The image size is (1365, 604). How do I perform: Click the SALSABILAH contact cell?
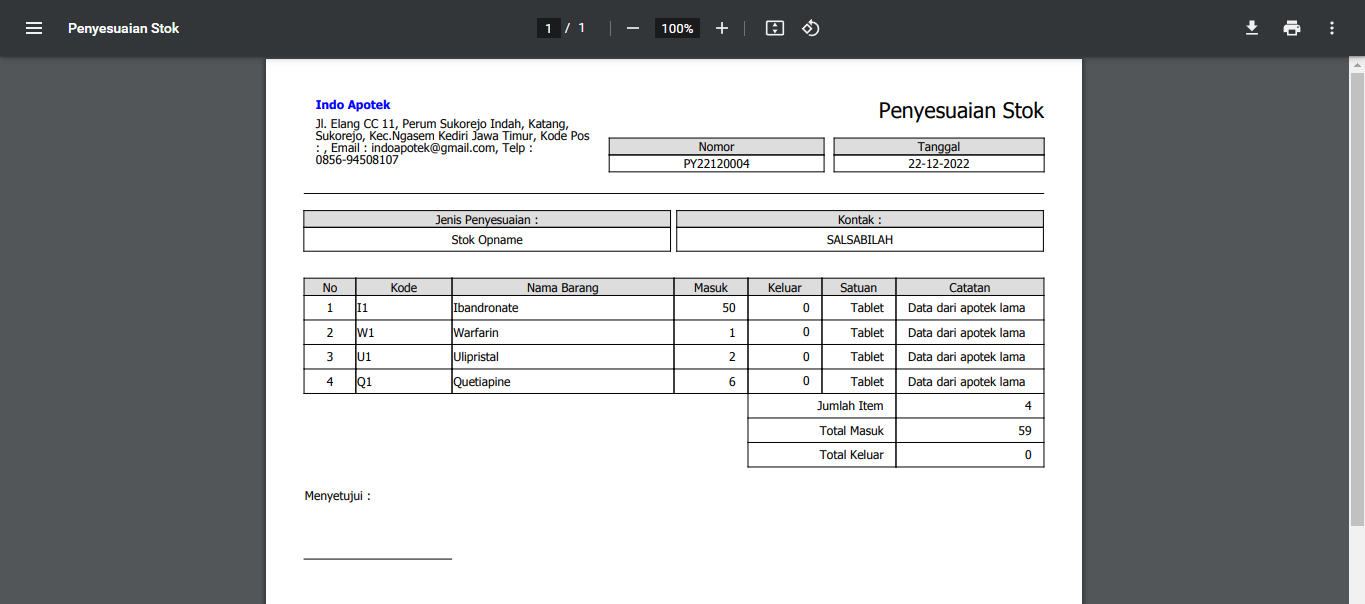(x=859, y=240)
